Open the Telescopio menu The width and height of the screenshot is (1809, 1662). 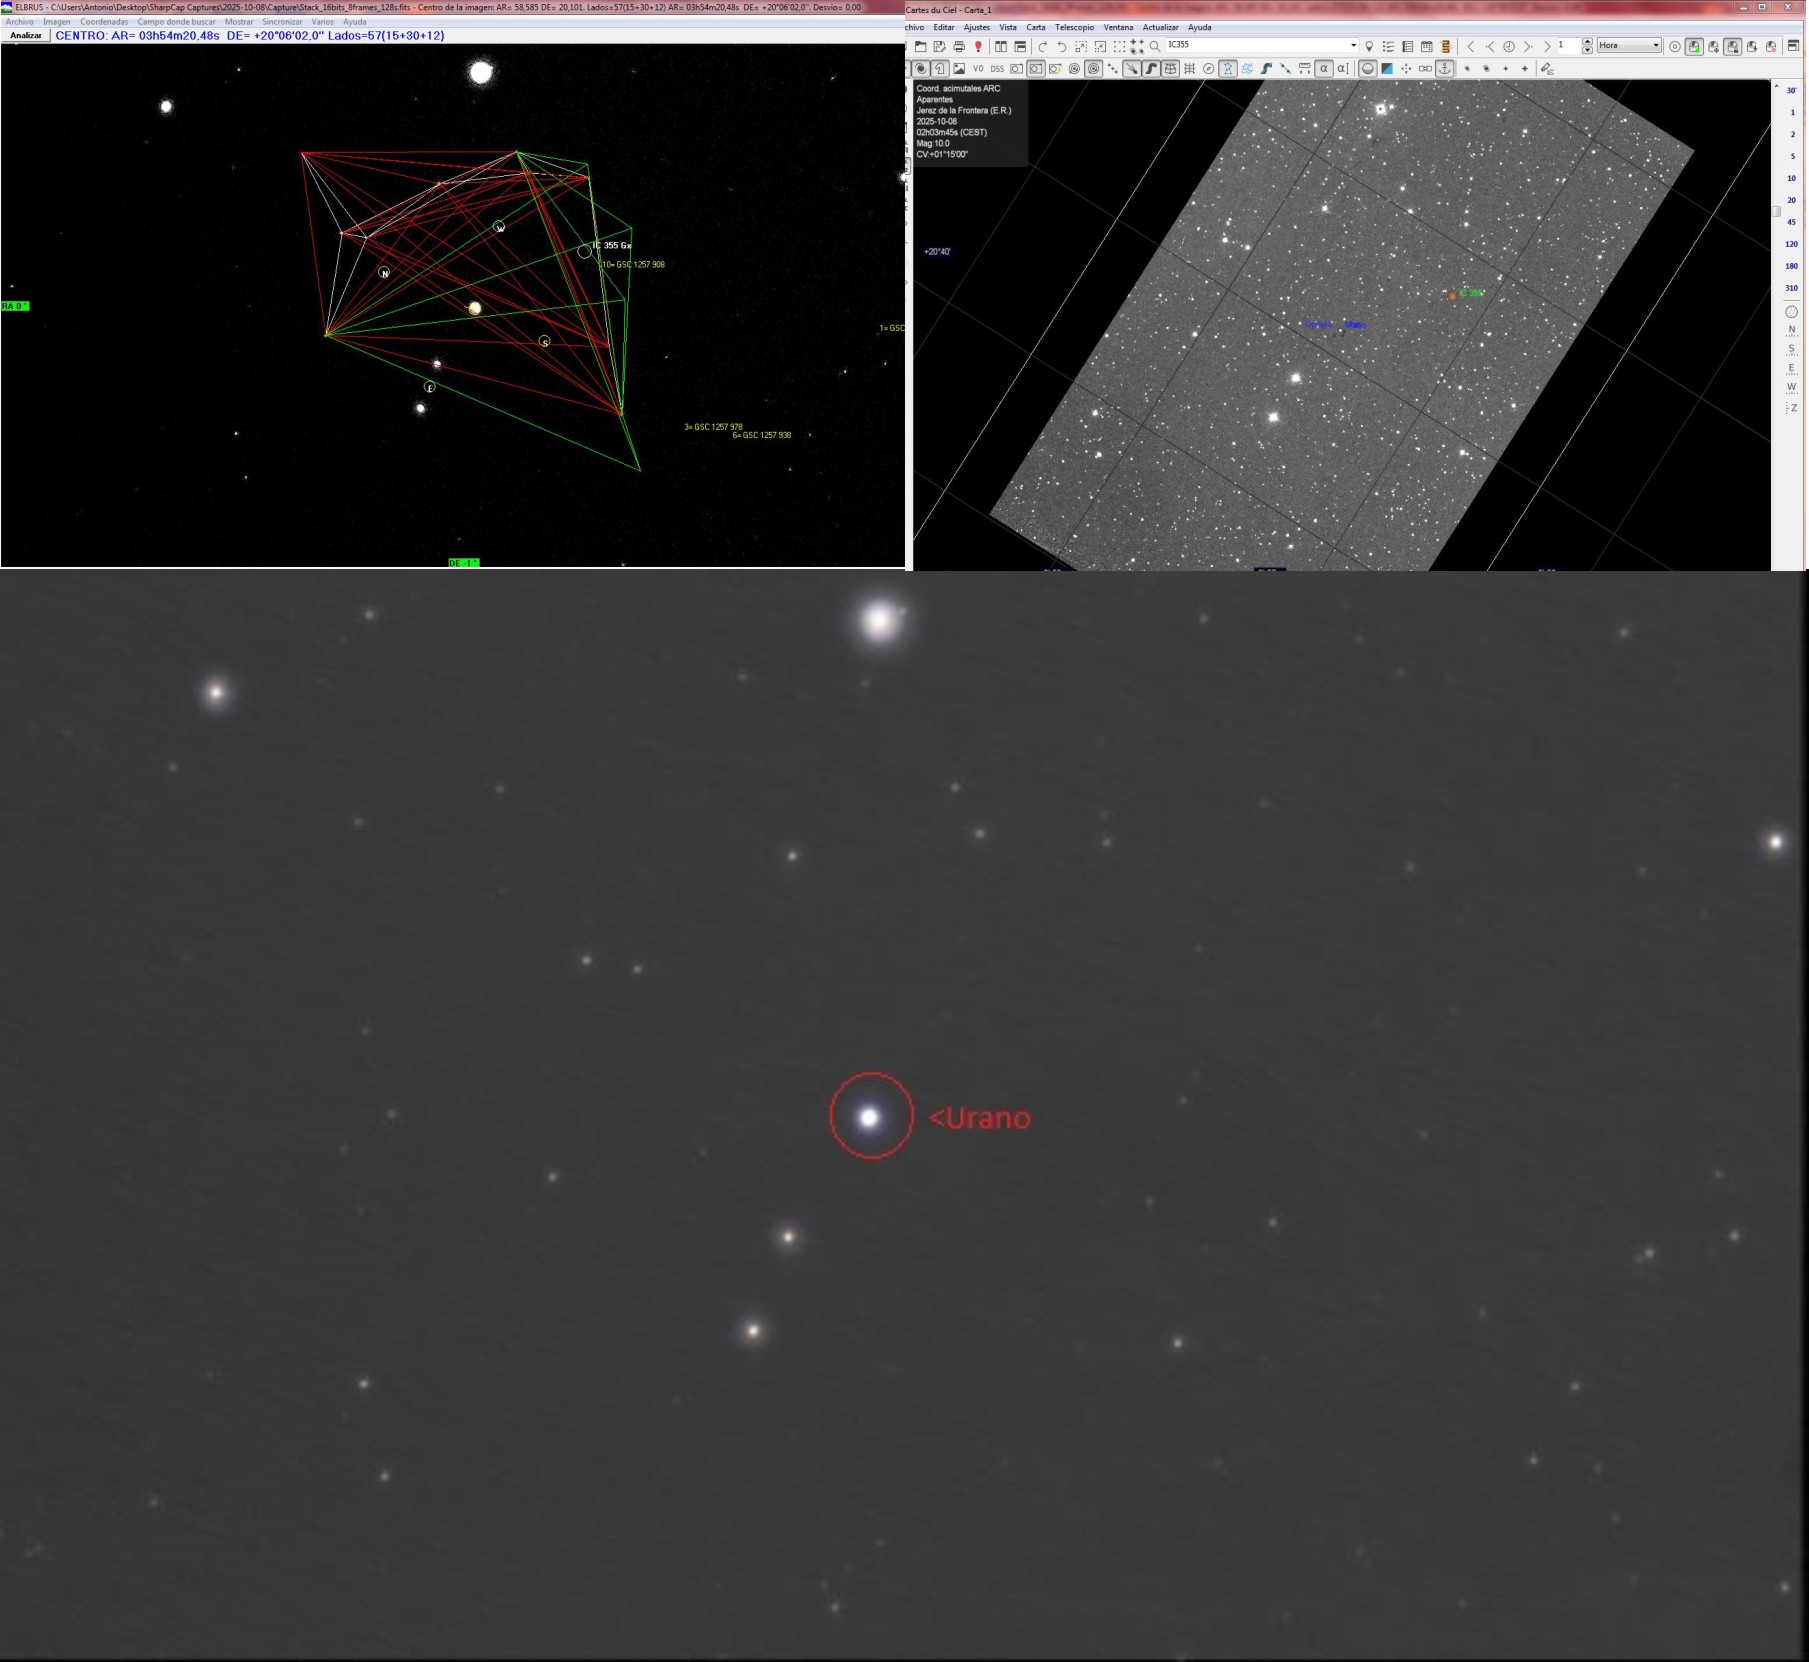[1074, 27]
